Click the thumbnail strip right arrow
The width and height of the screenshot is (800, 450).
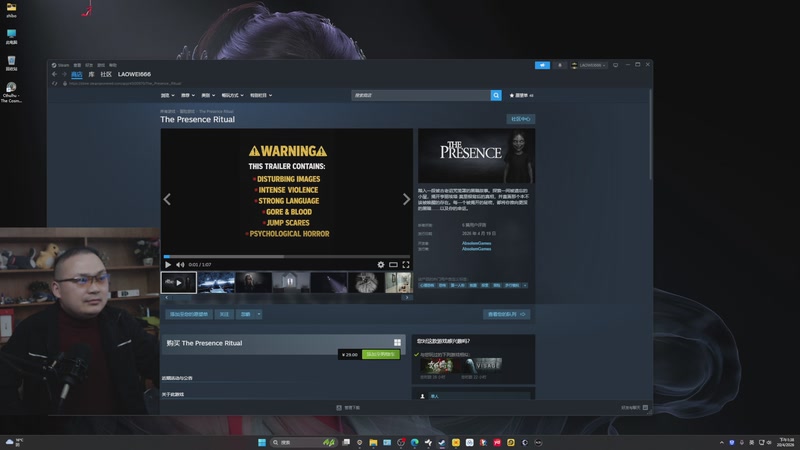pos(407,297)
